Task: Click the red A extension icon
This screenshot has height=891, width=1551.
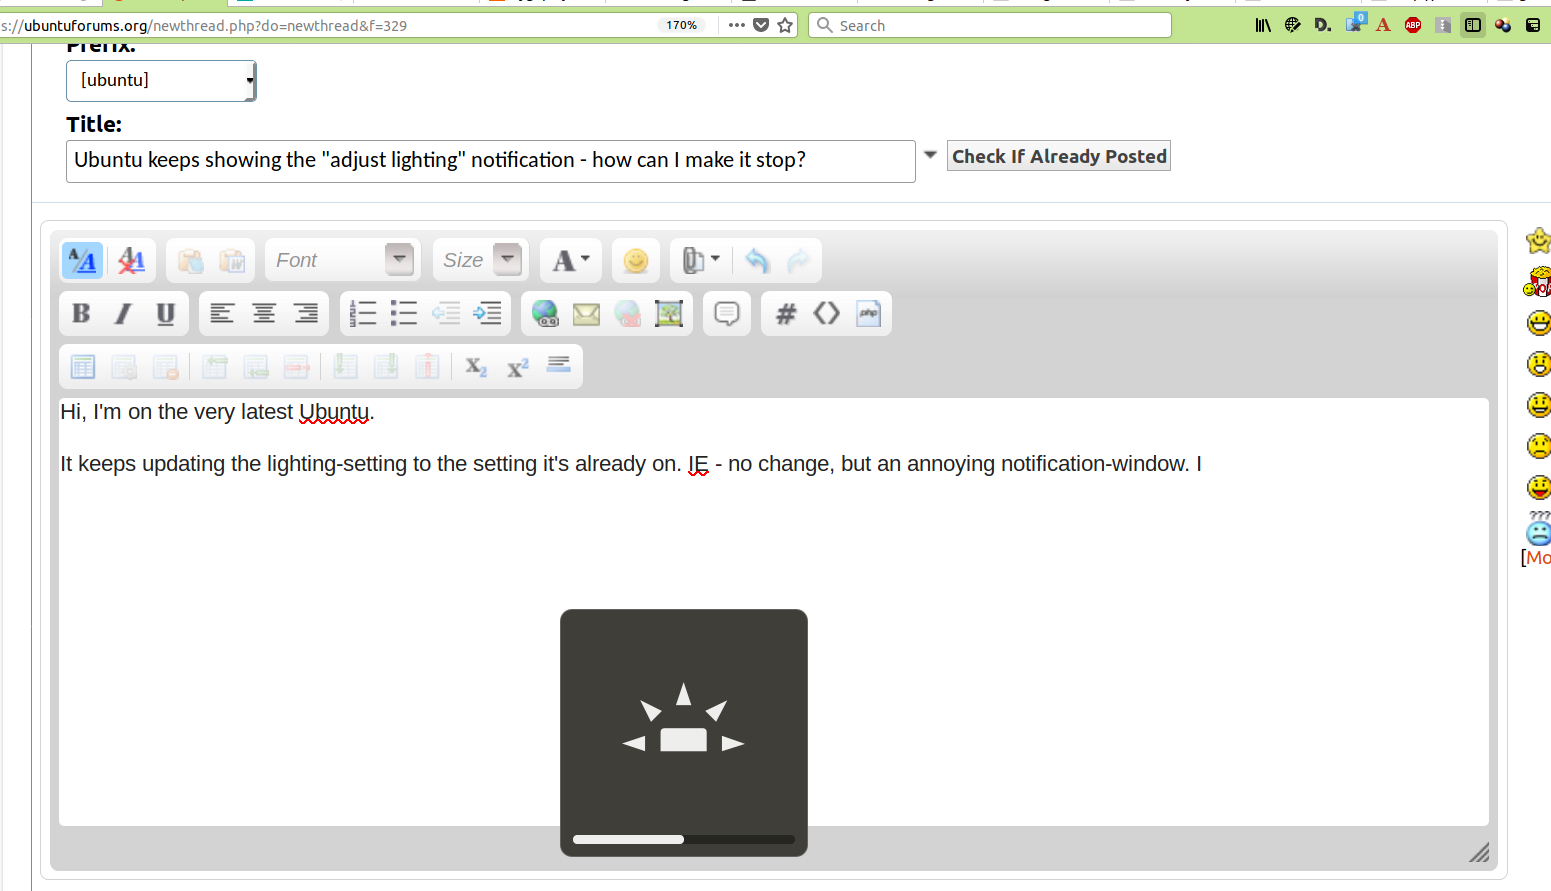Action: pyautogui.click(x=1383, y=25)
